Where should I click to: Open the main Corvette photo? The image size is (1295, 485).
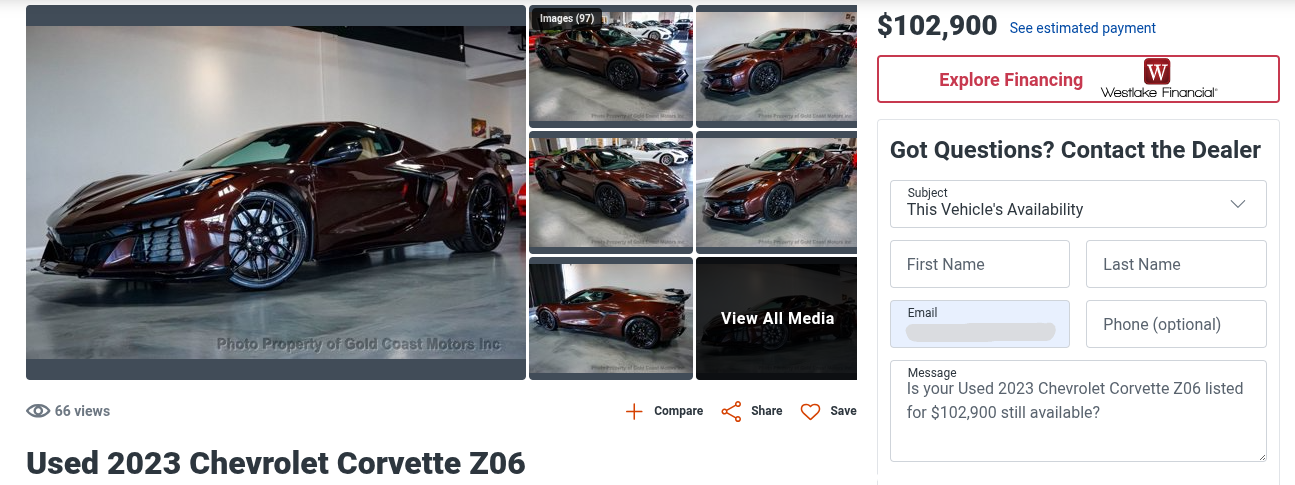coord(276,193)
